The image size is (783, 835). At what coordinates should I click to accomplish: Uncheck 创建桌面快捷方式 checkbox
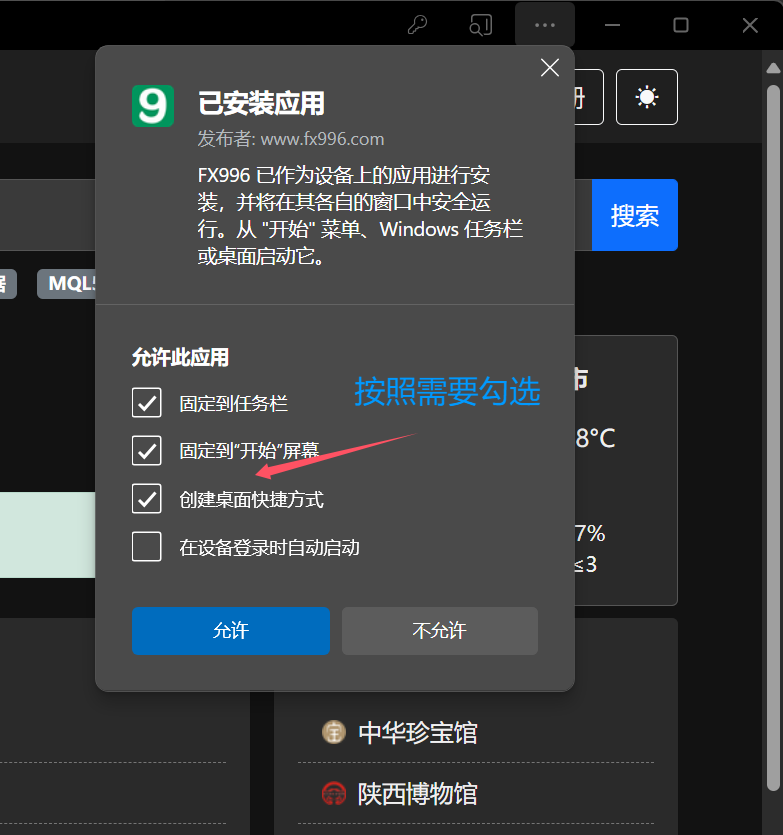[146, 498]
